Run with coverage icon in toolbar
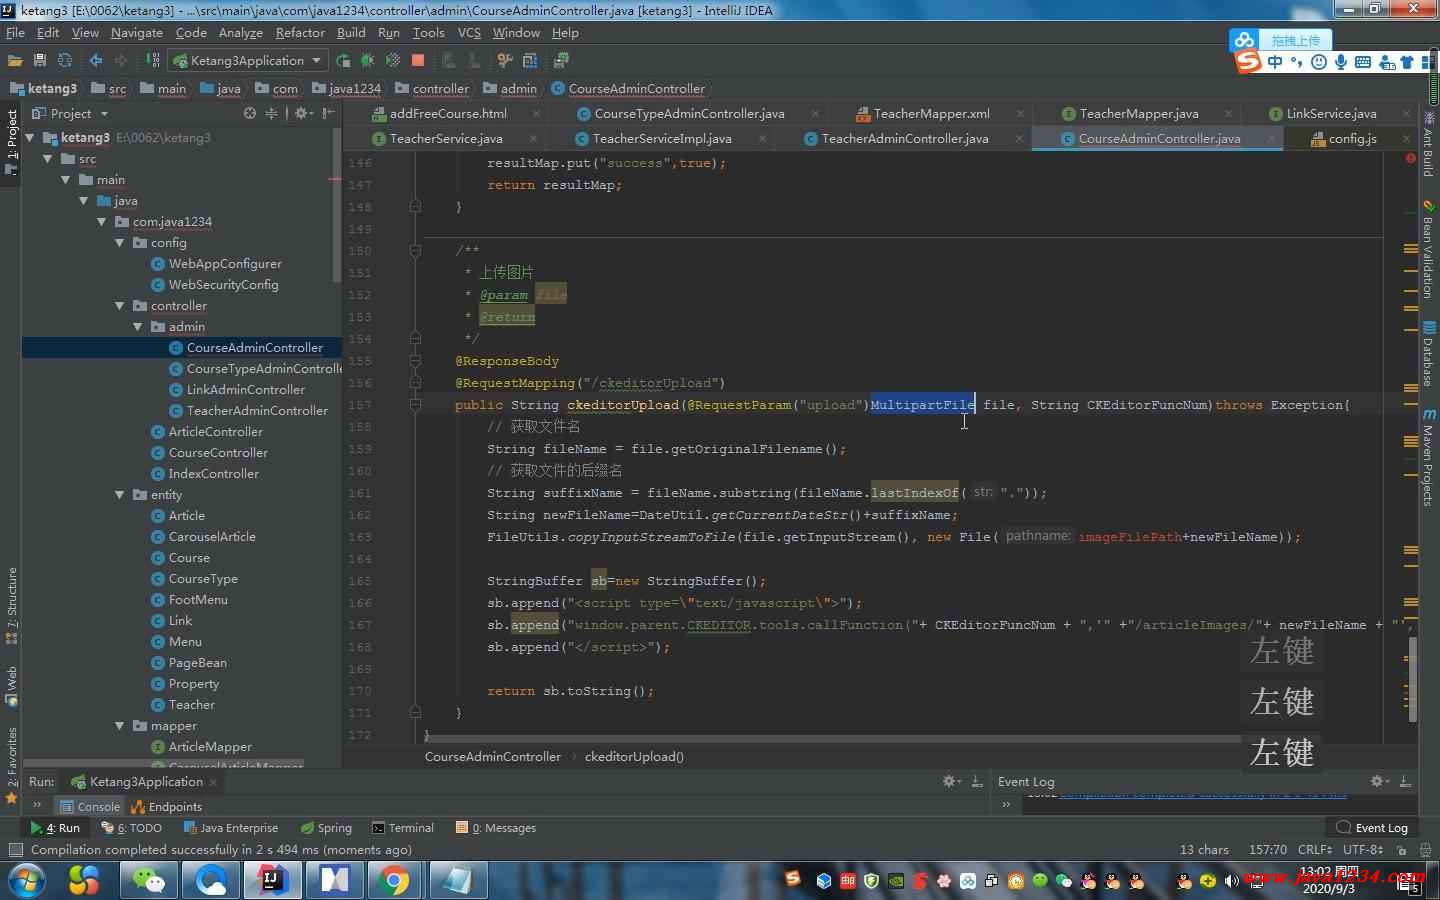1440x900 pixels. pos(393,60)
